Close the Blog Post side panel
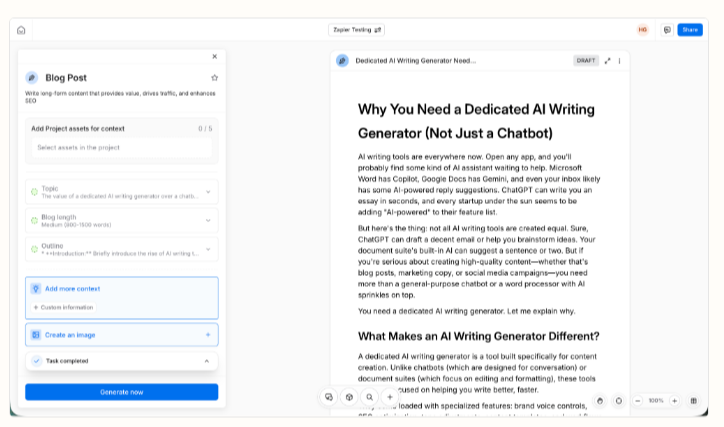The image size is (724, 427). [214, 57]
